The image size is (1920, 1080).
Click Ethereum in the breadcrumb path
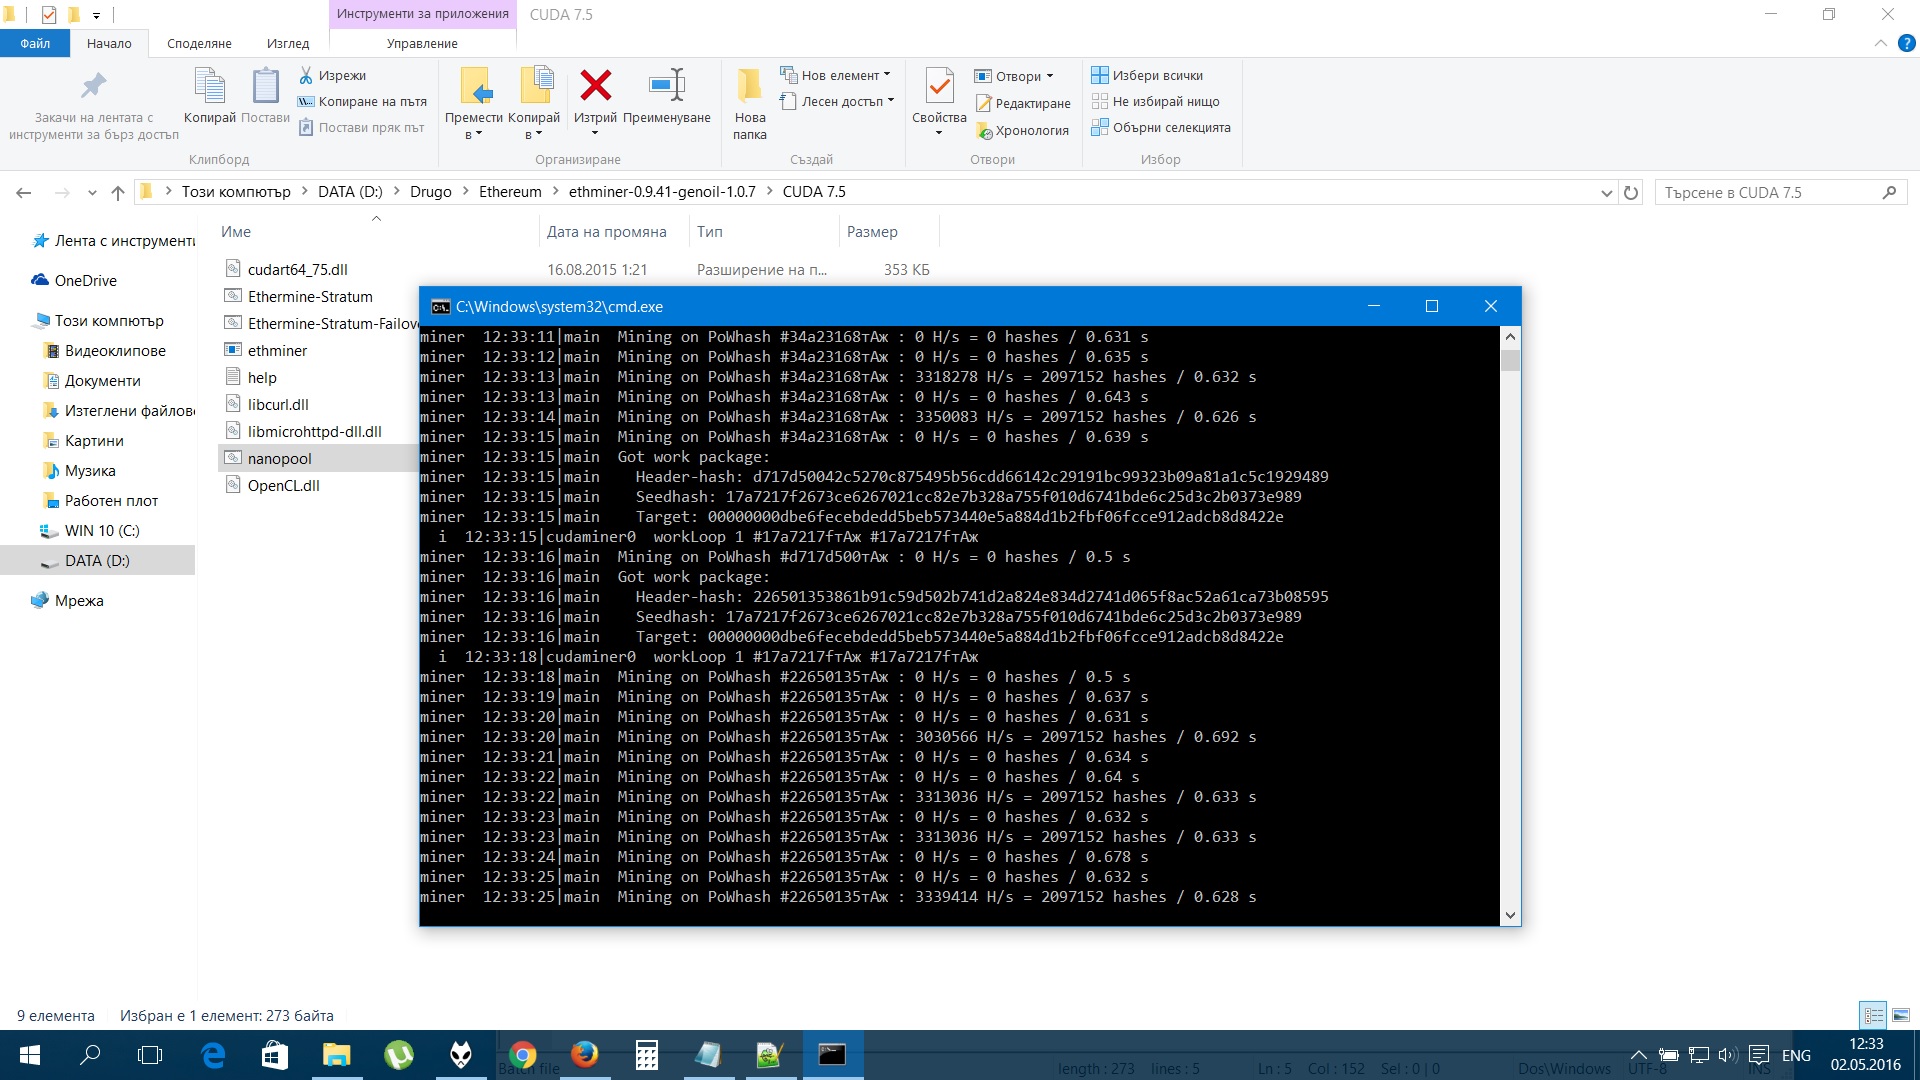(x=510, y=192)
